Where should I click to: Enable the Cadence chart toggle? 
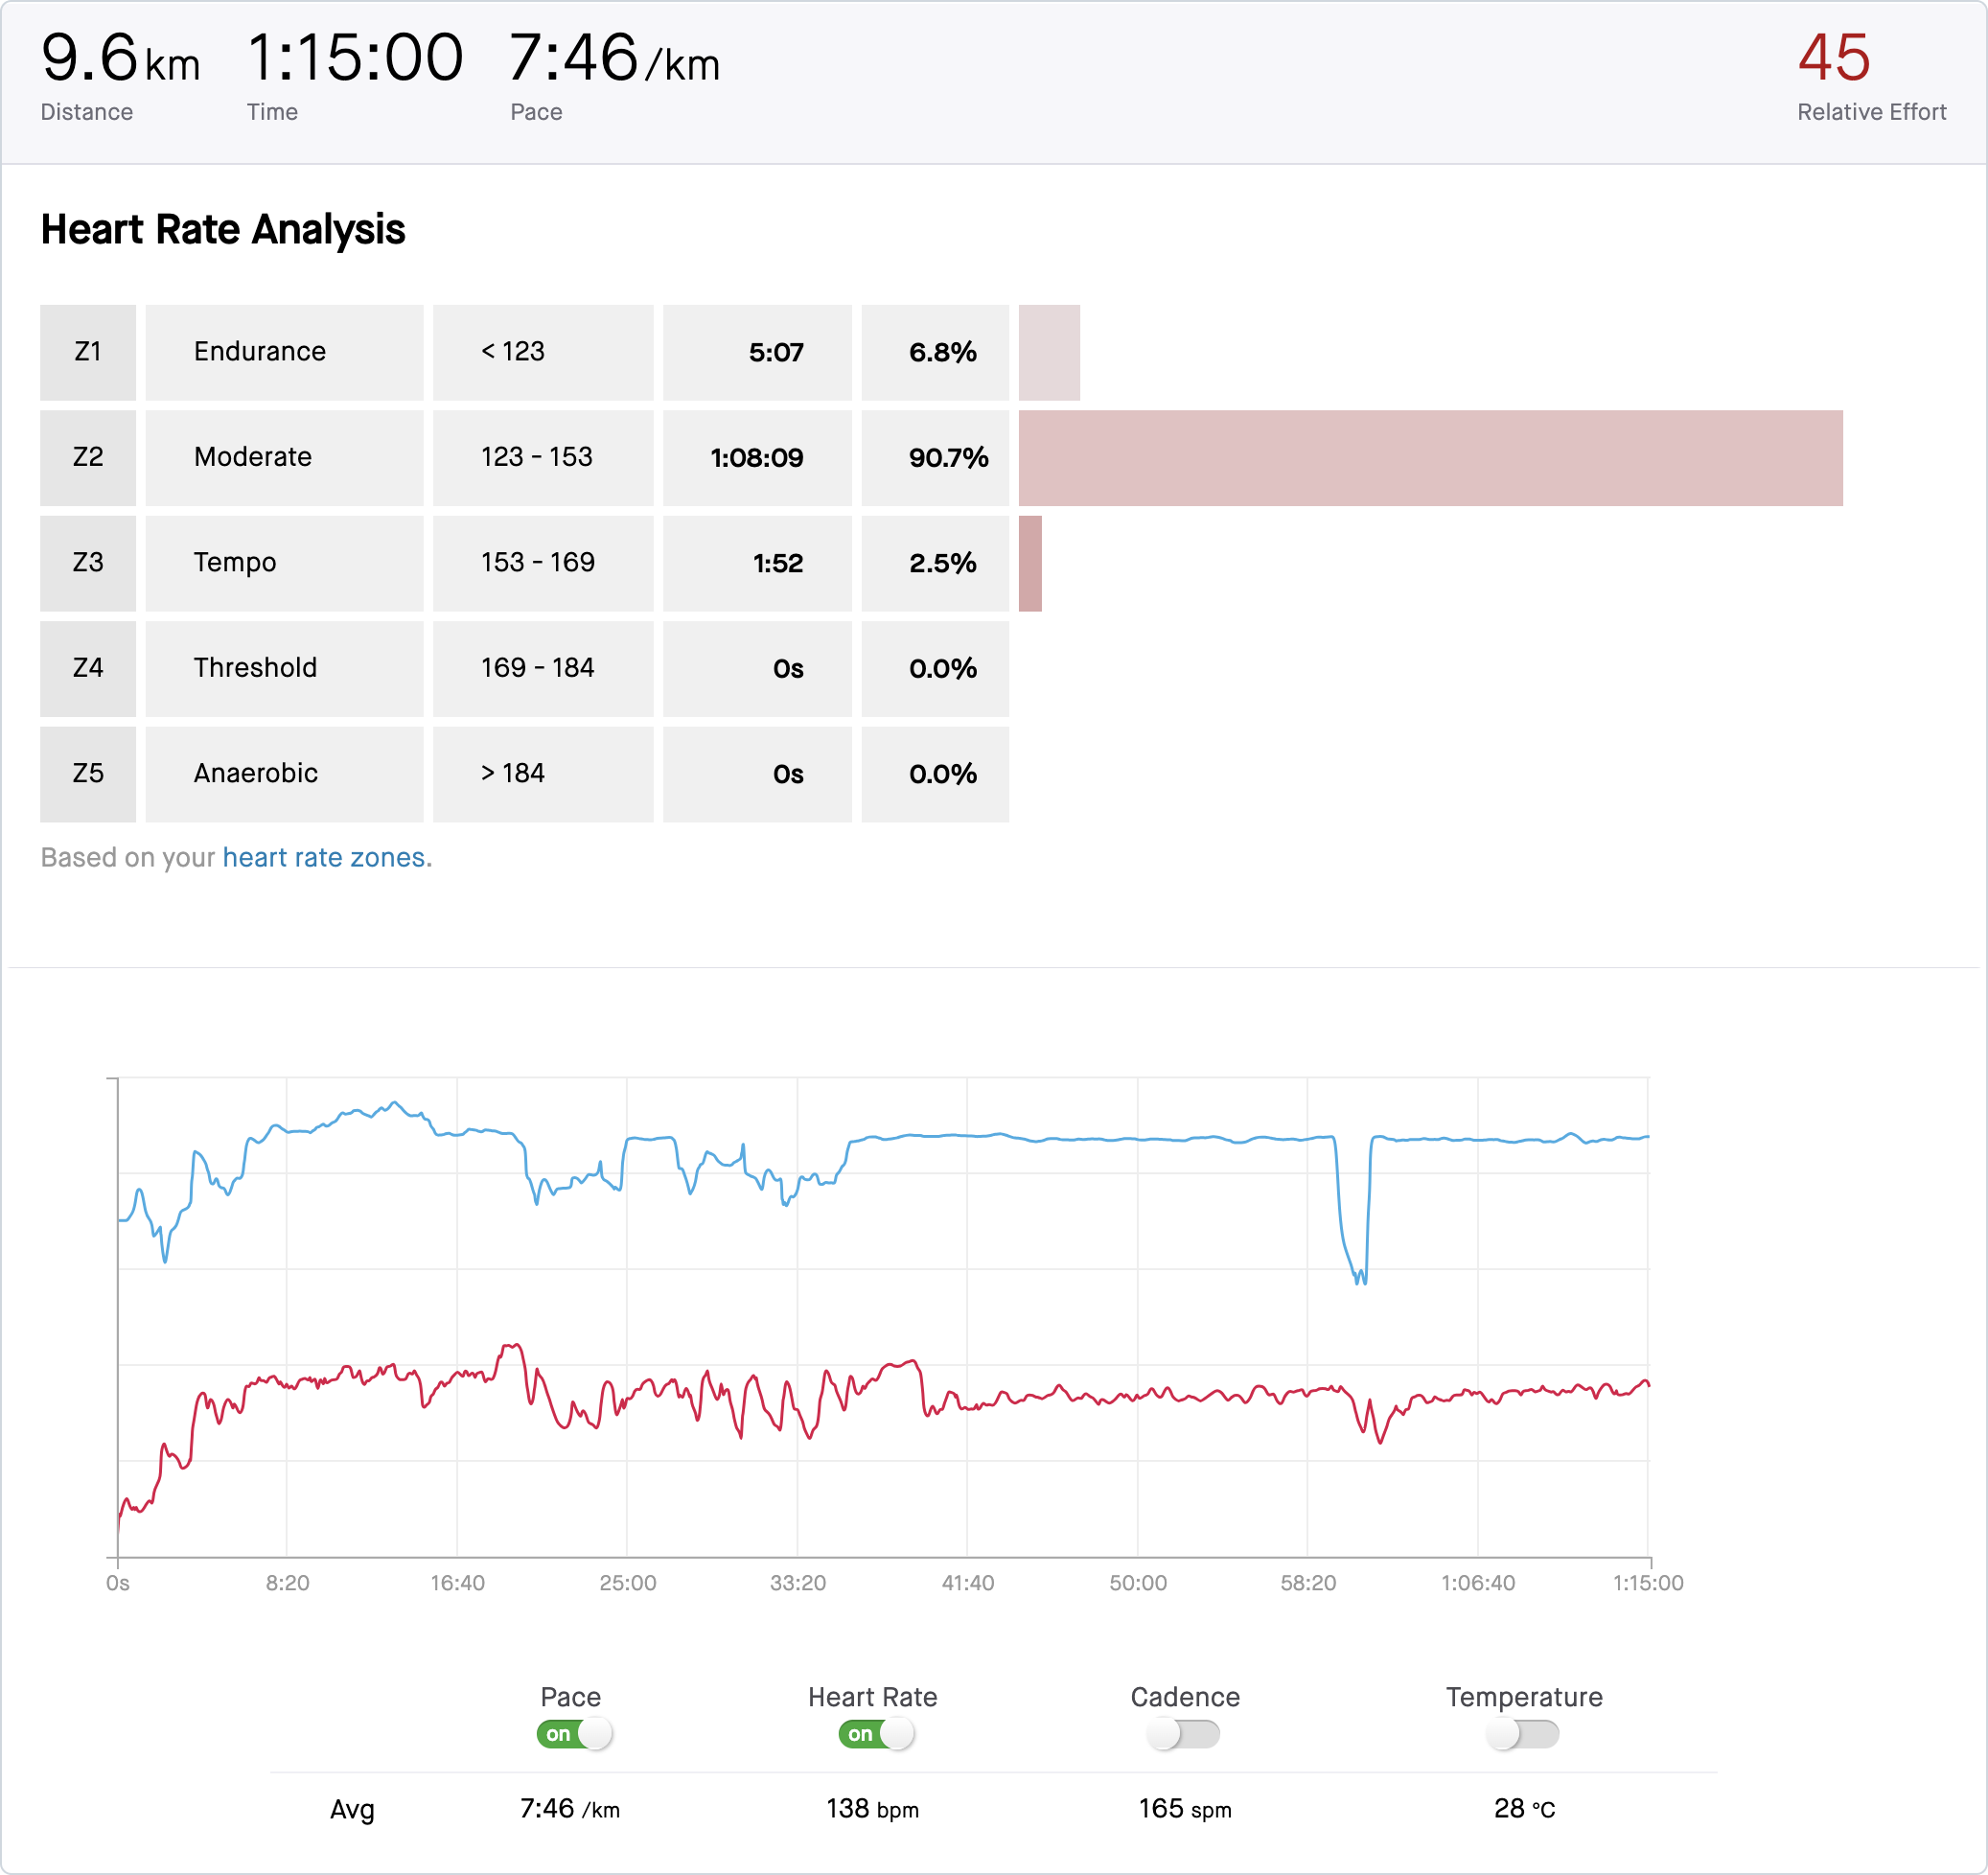(x=1183, y=1733)
